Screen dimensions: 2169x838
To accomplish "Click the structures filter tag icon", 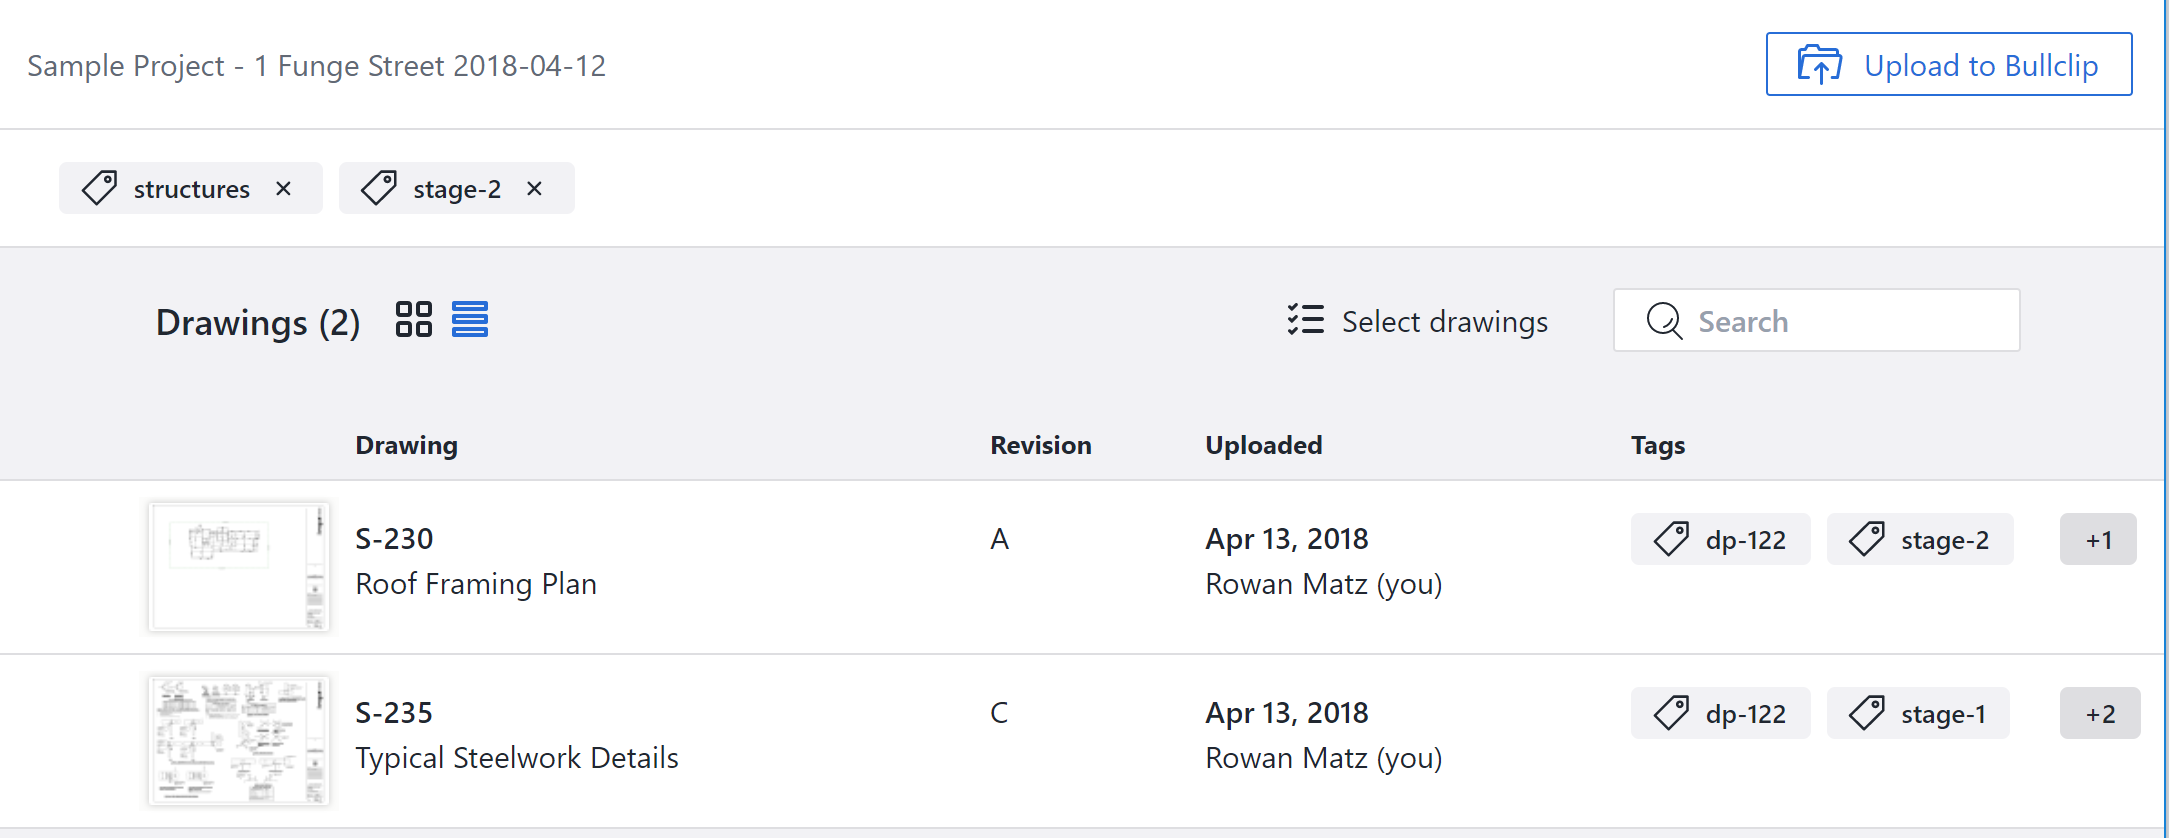I will [x=100, y=188].
